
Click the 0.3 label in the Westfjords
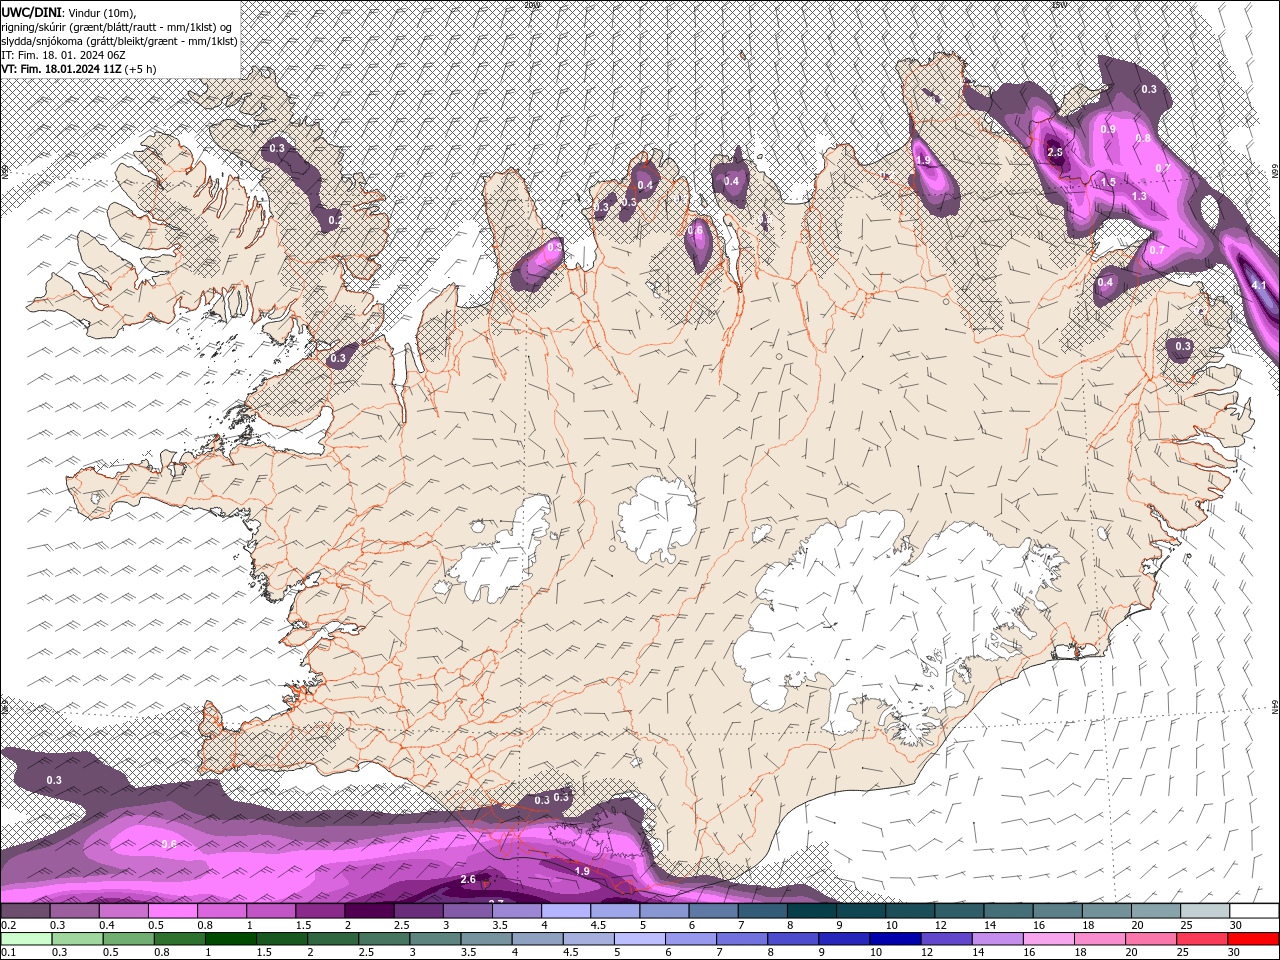point(277,148)
